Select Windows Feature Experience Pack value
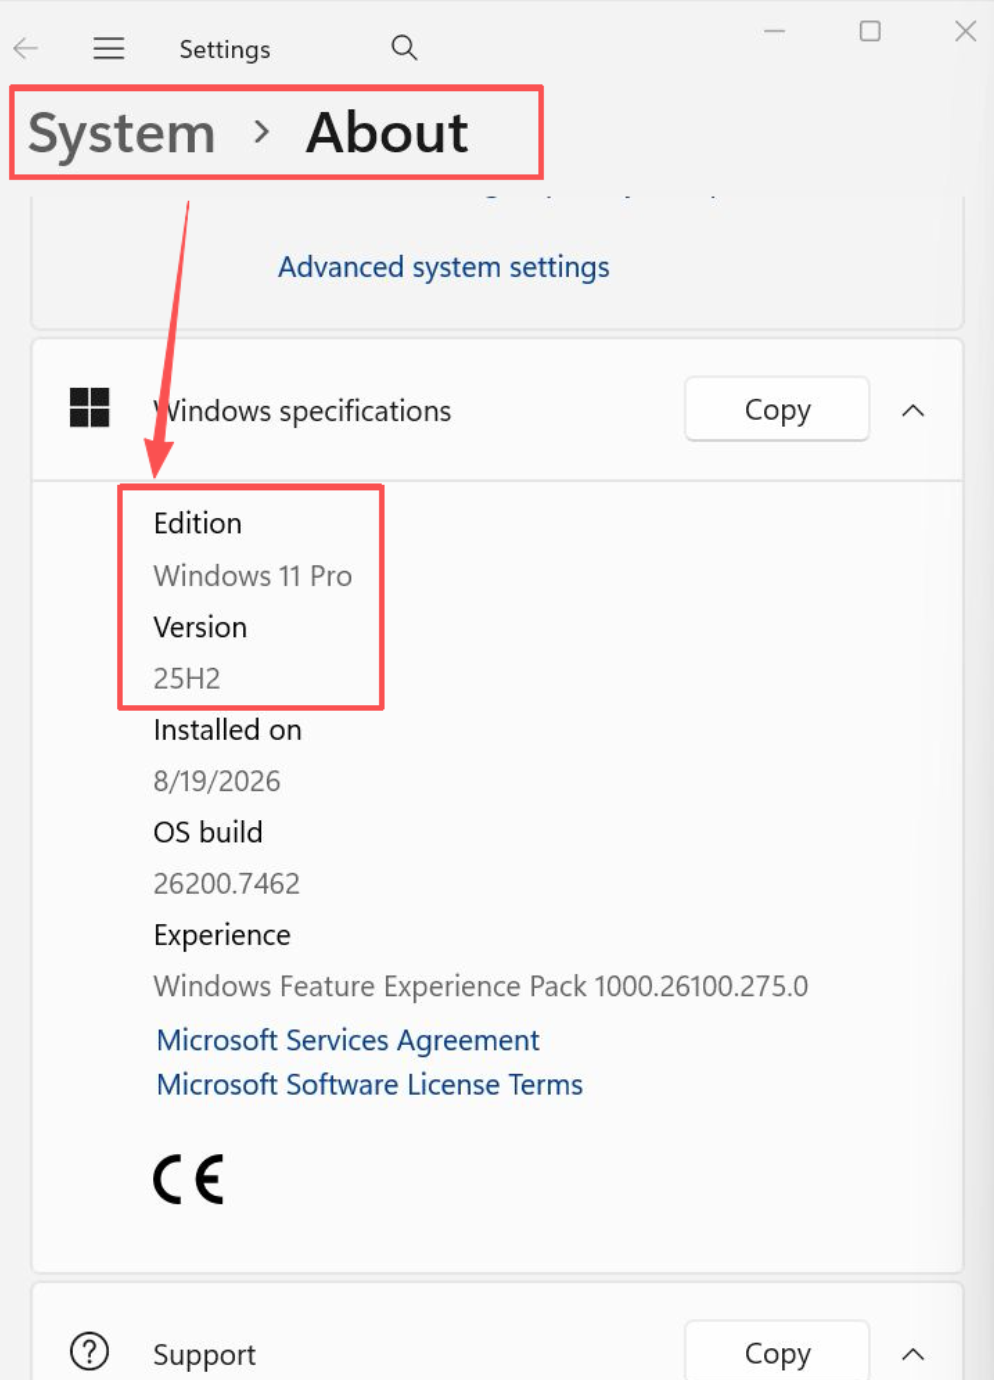 tap(481, 986)
